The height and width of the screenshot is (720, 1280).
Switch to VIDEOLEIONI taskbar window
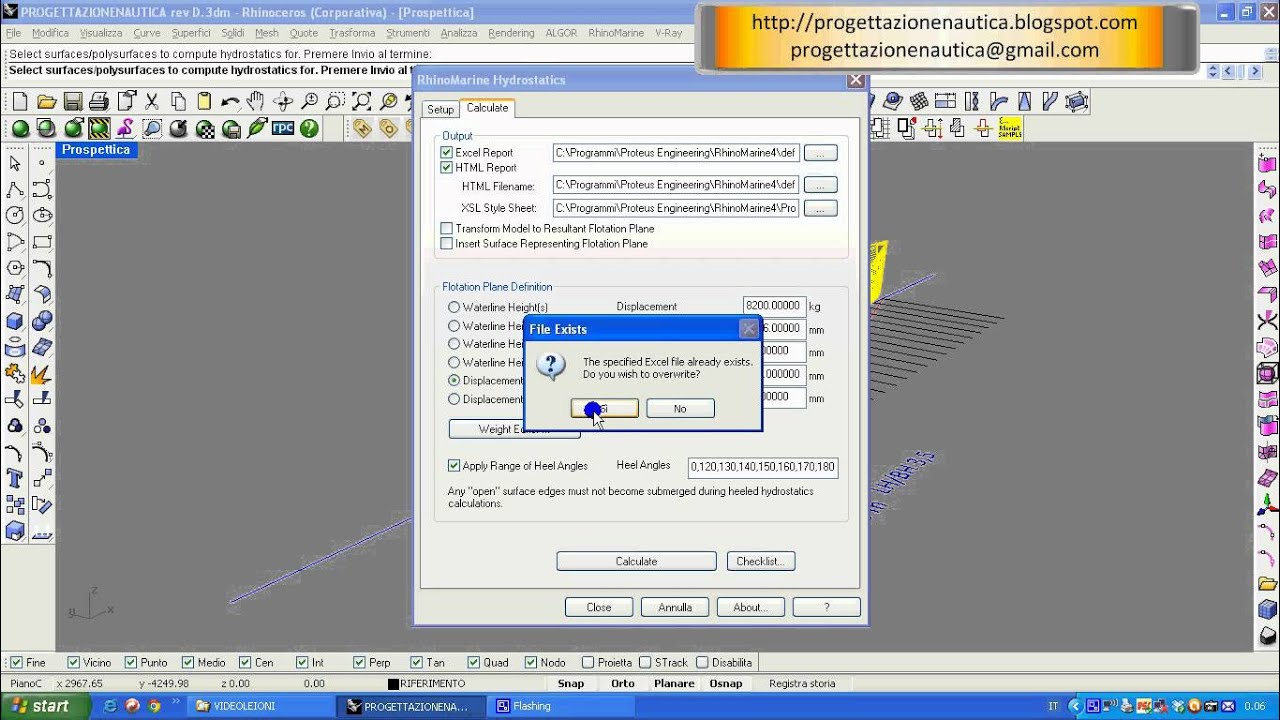[260, 706]
